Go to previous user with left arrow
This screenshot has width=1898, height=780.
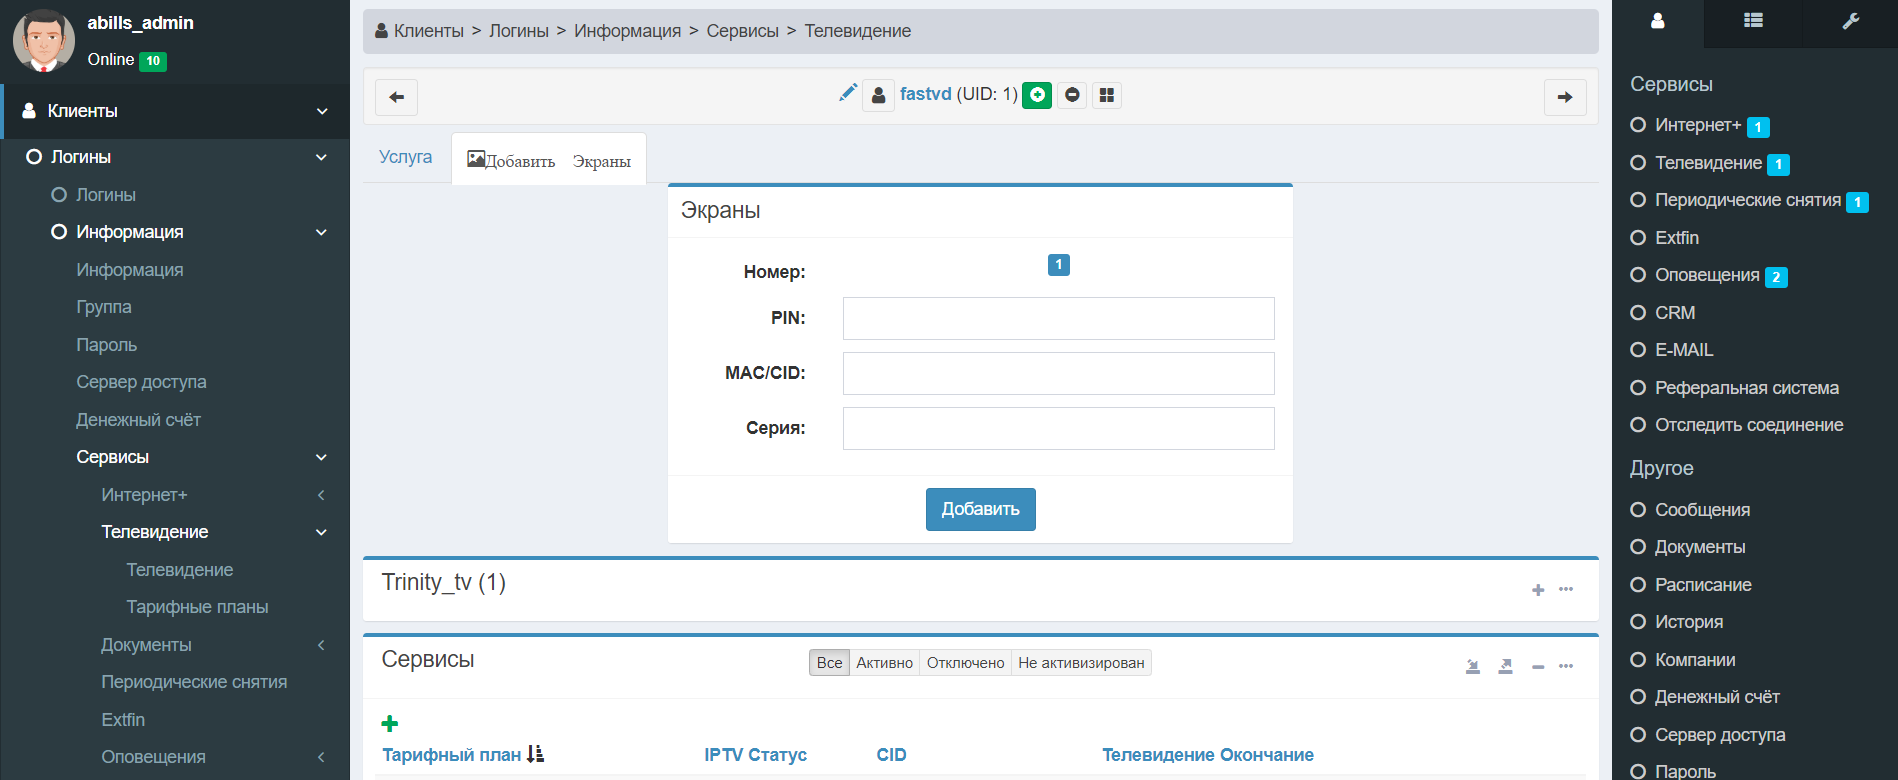(x=396, y=97)
